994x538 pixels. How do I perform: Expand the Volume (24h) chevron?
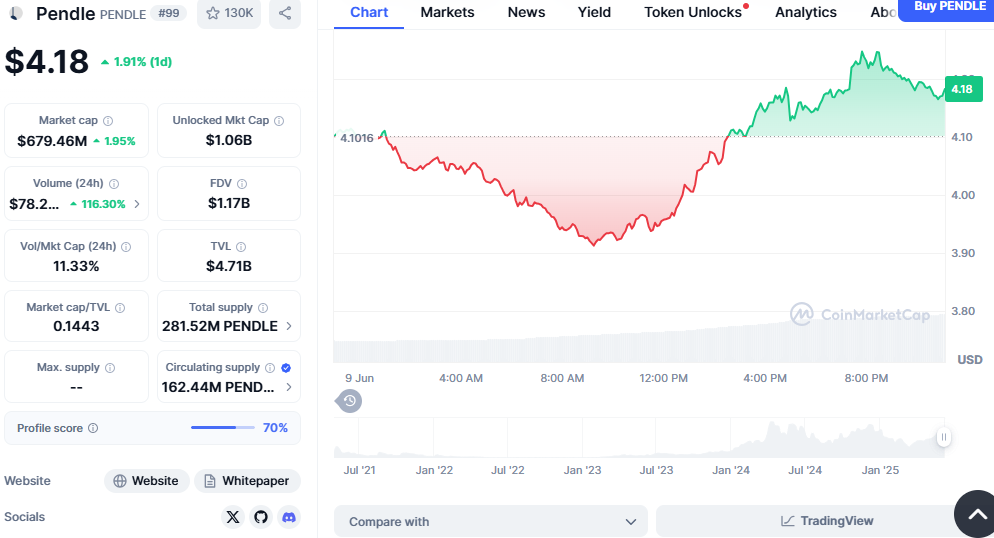(137, 204)
